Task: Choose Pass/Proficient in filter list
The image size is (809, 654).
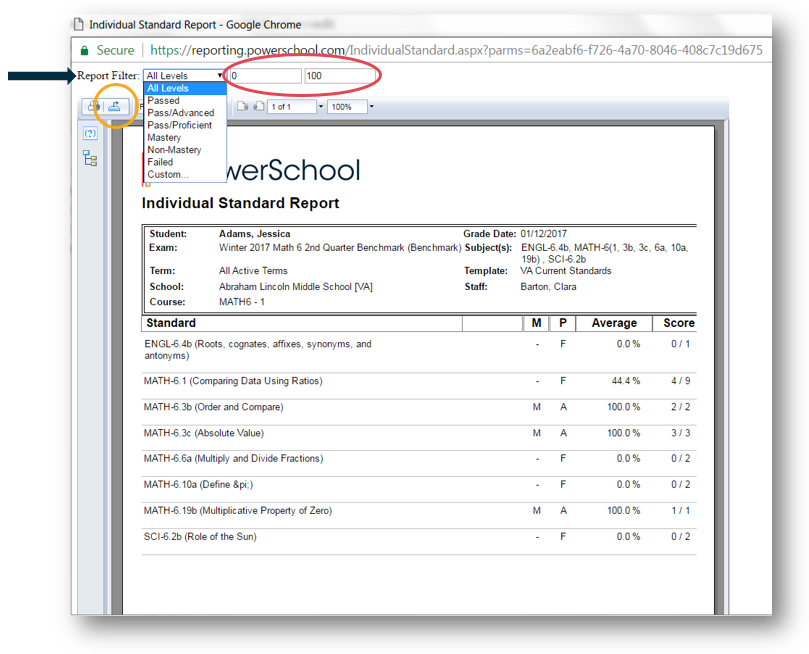Action: 185,125
